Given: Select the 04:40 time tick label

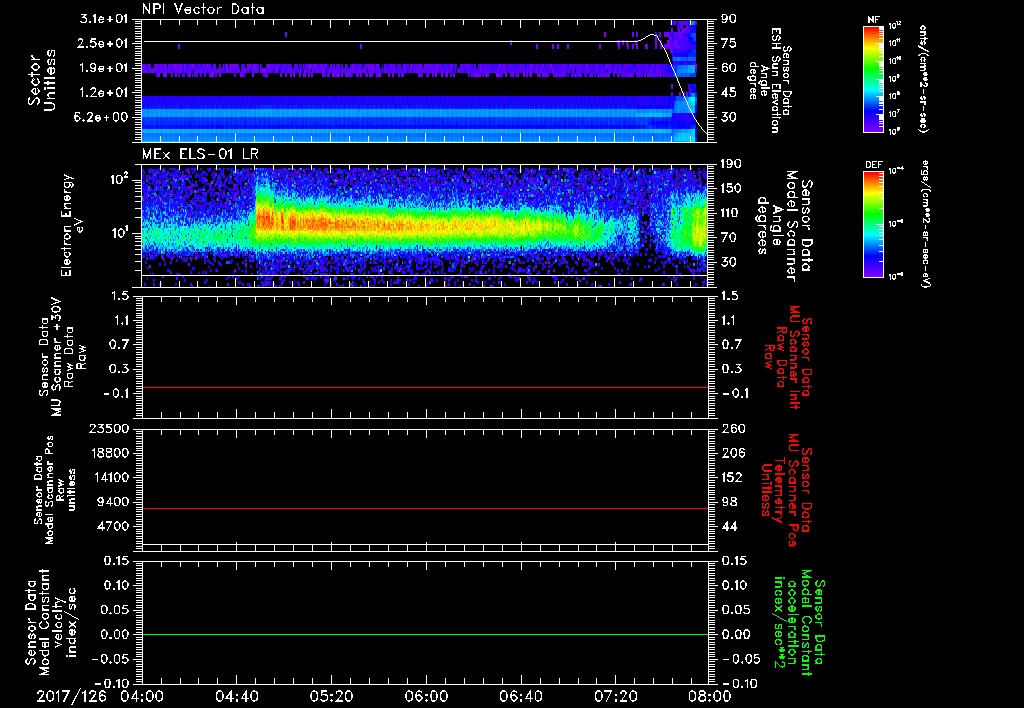Looking at the screenshot, I should coord(236,695).
